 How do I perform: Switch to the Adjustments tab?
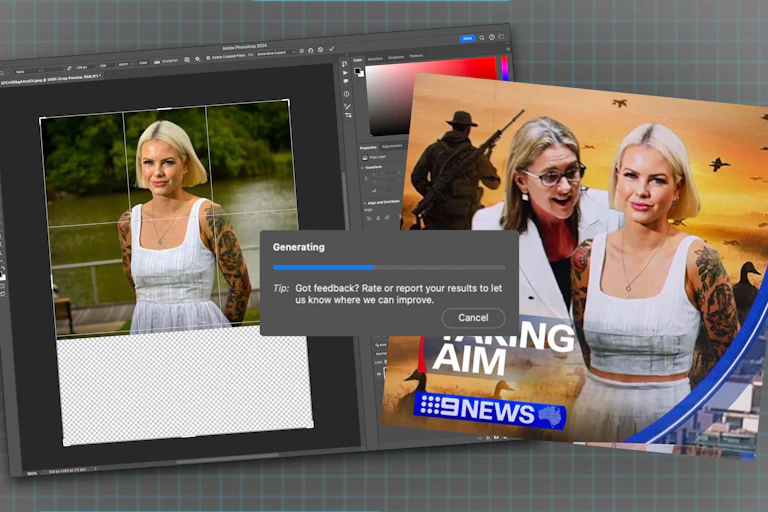[x=392, y=146]
